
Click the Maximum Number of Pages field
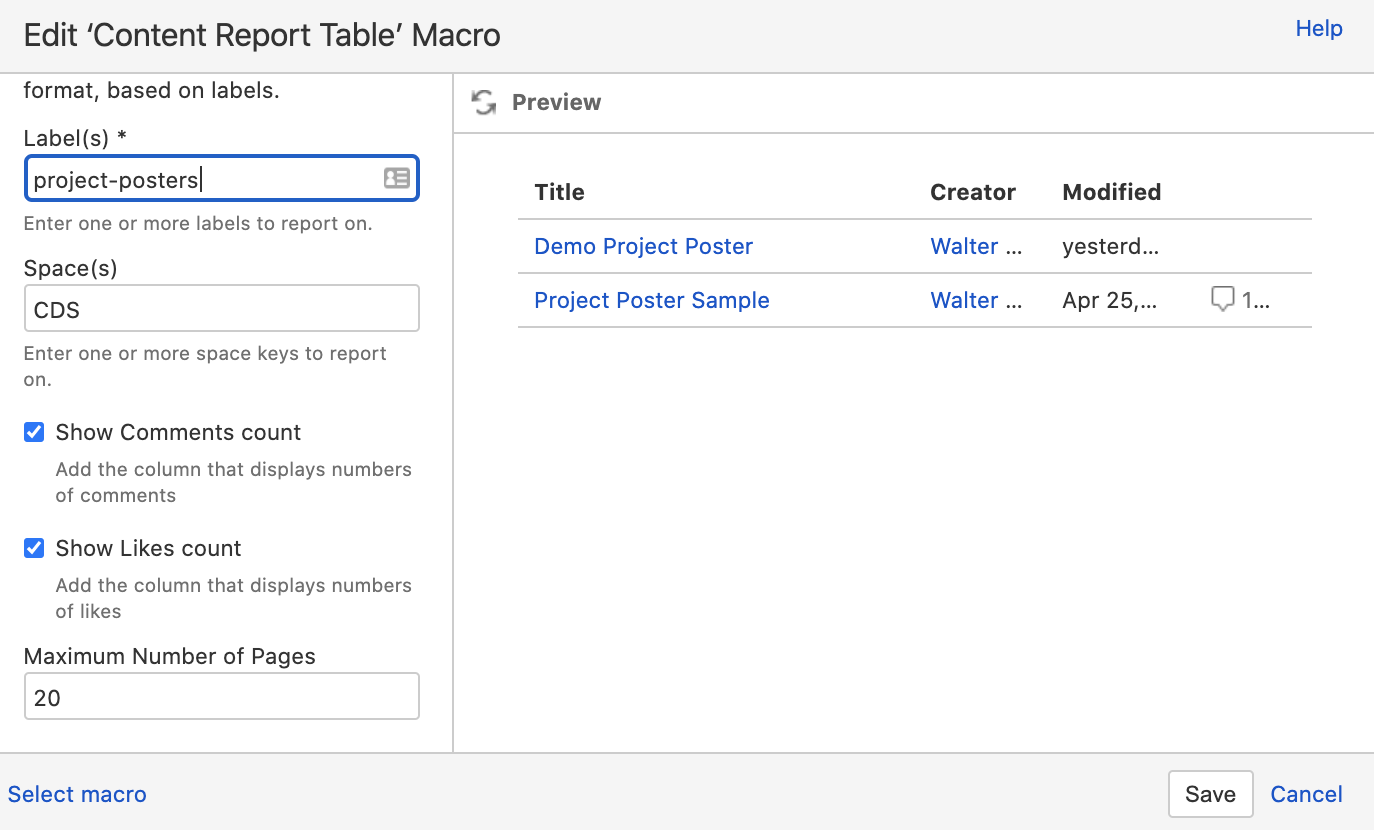tap(221, 697)
